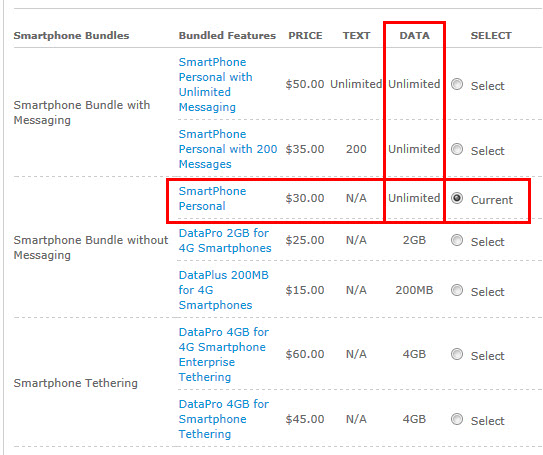543x455 pixels.
Task: Click the SELECT column header
Action: [491, 35]
